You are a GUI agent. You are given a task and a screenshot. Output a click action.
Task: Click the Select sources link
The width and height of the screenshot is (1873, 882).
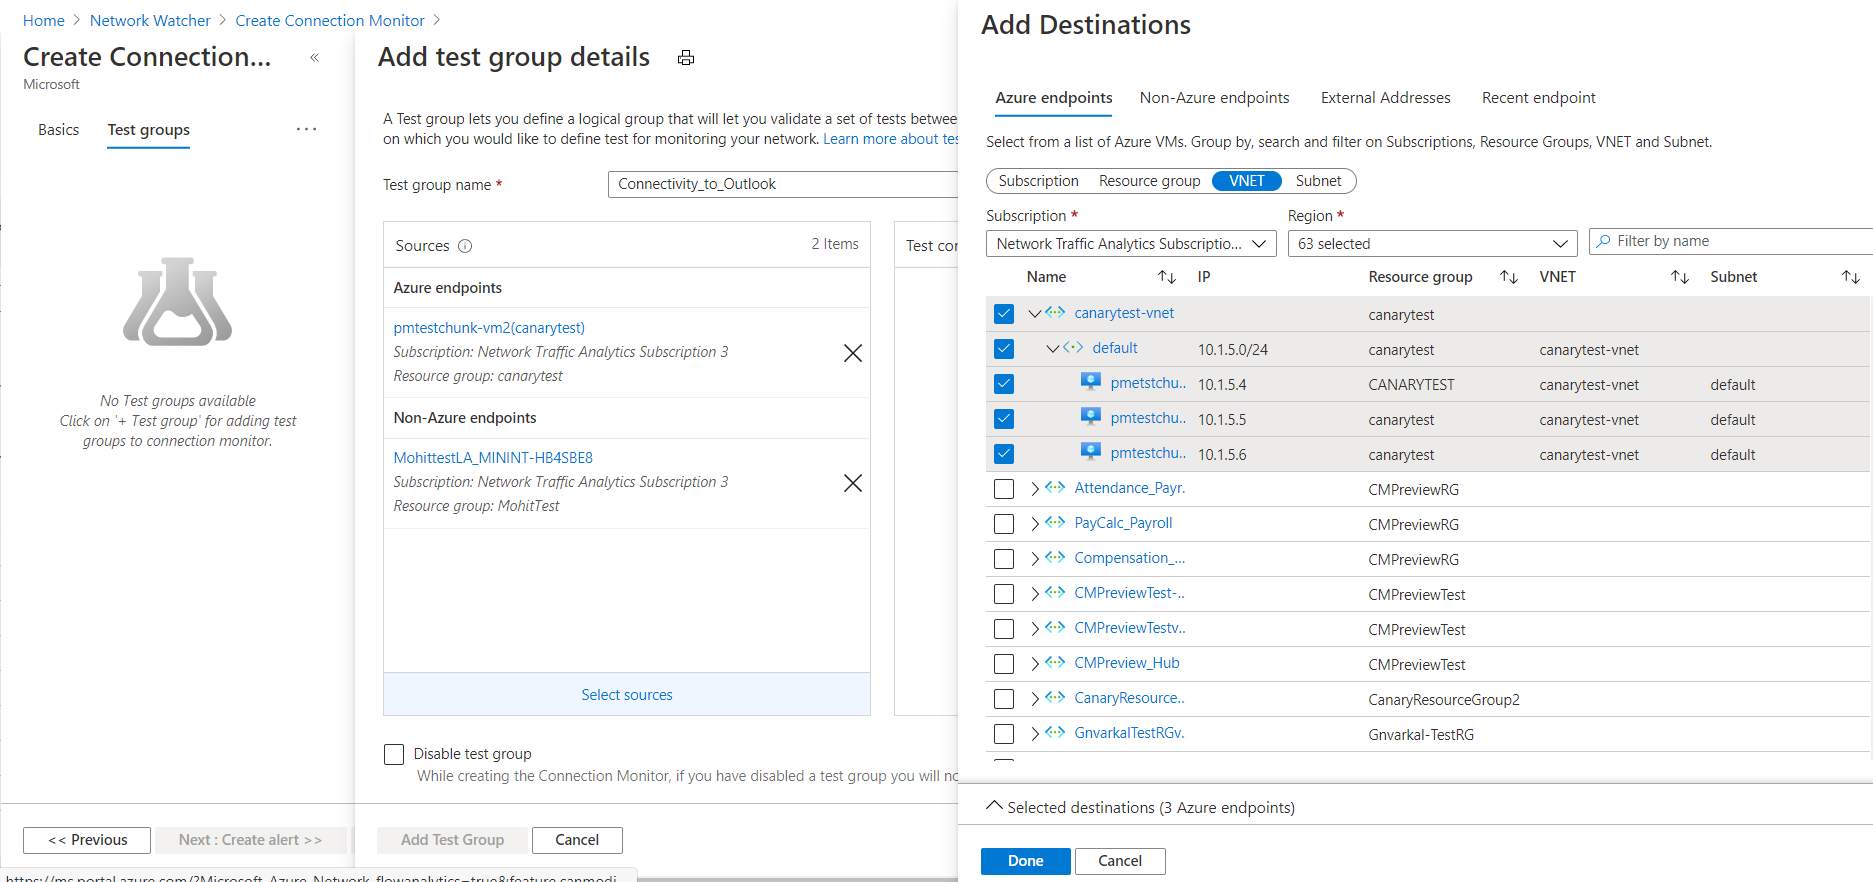(627, 695)
